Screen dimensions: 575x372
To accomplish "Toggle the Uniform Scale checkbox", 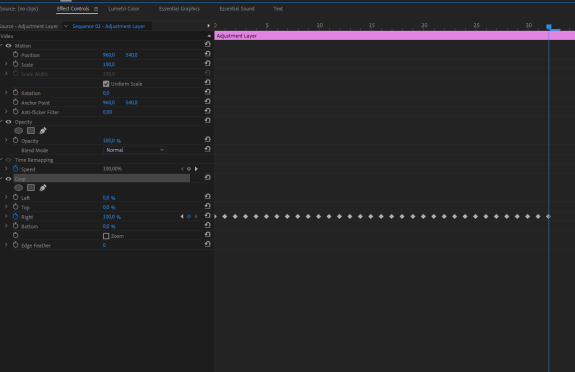I will (106, 84).
